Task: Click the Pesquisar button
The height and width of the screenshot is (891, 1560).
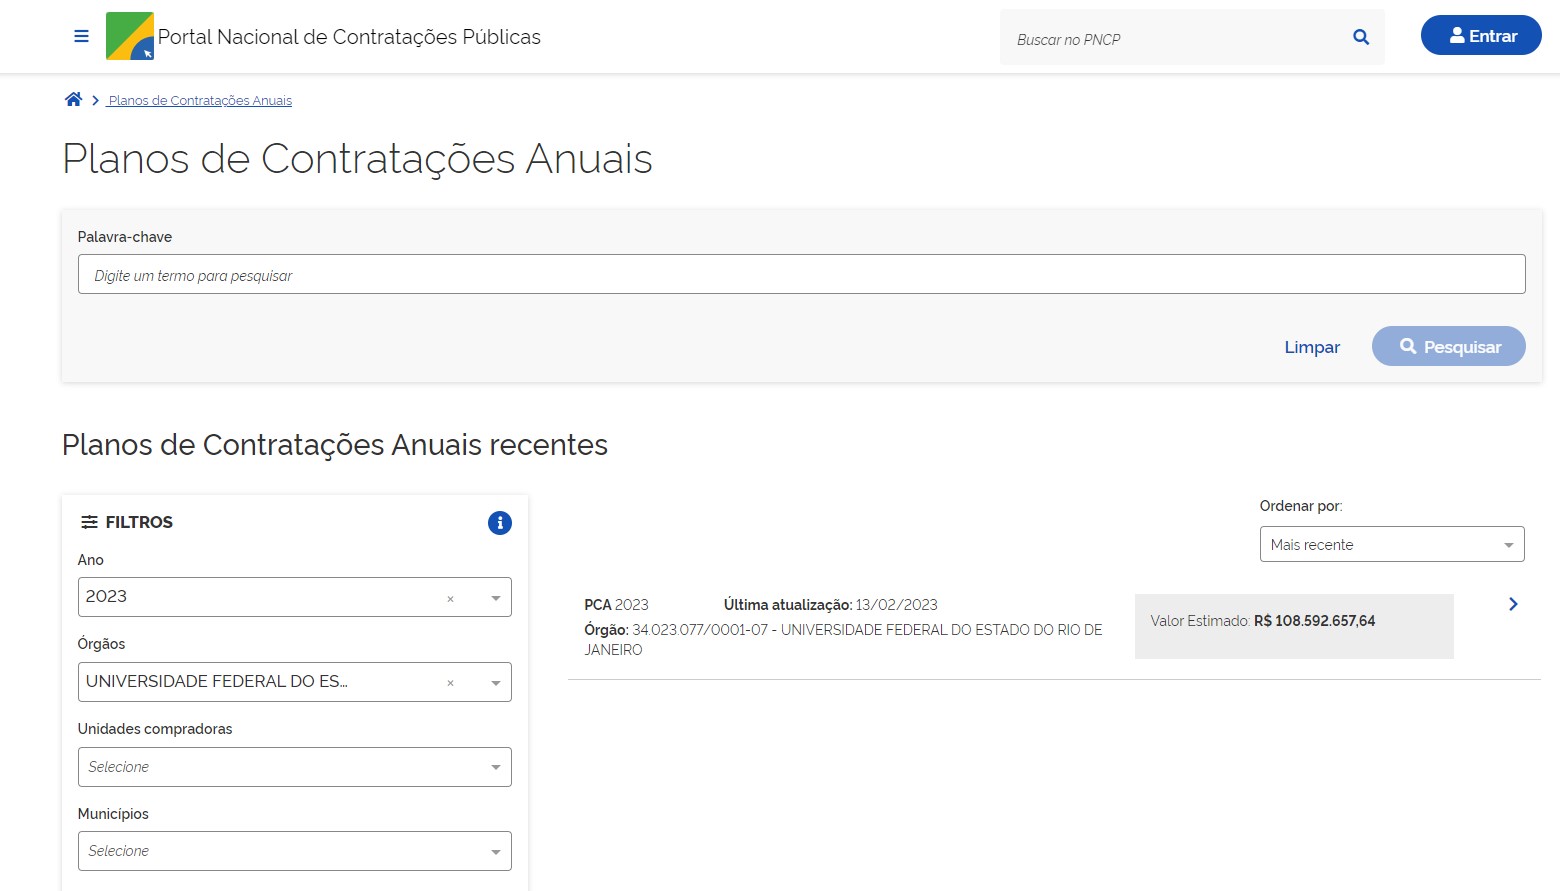Action: pyautogui.click(x=1448, y=347)
